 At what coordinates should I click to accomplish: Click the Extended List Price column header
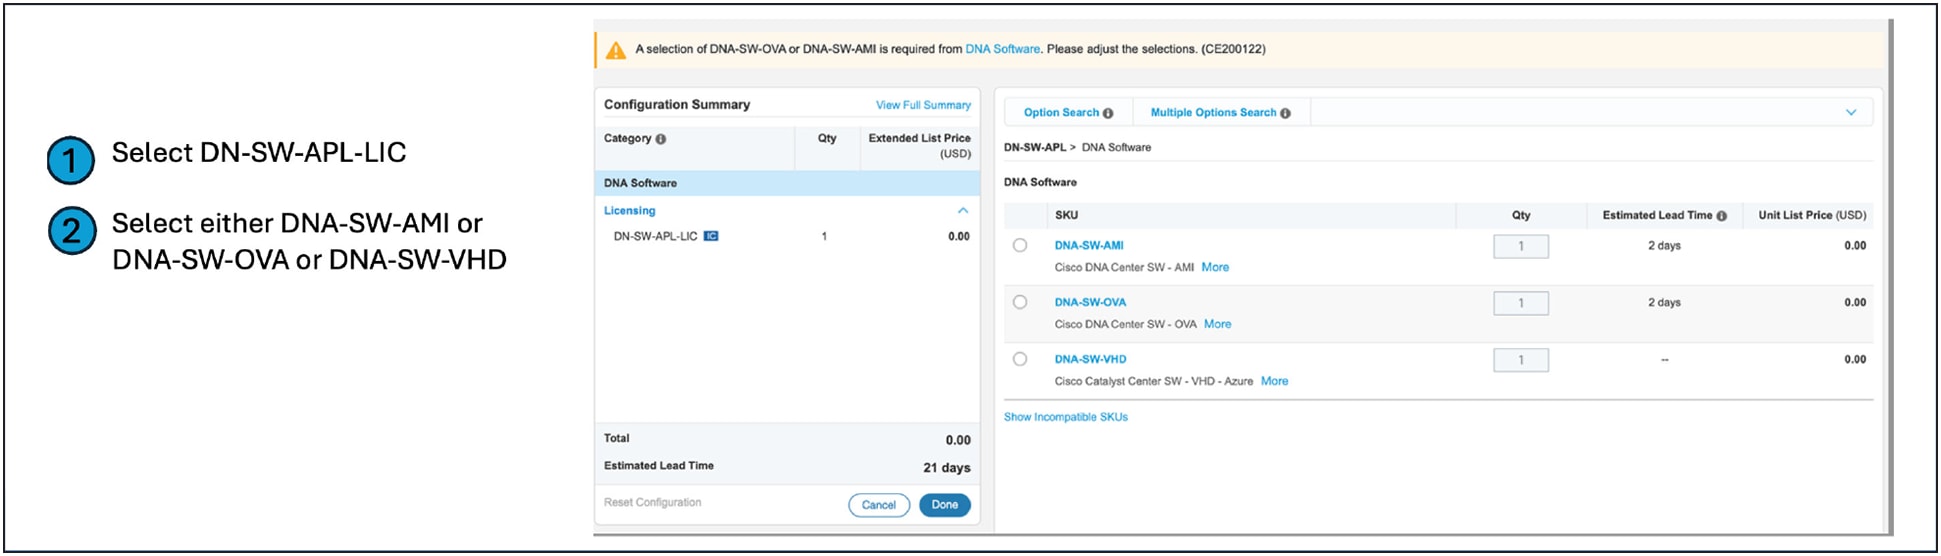point(919,145)
